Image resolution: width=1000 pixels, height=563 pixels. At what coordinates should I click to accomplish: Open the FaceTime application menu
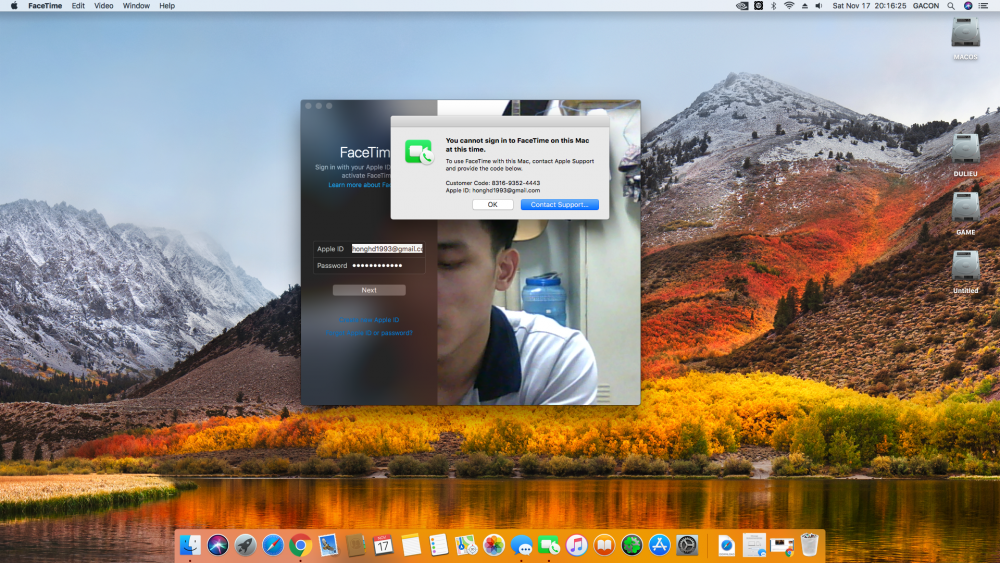point(45,6)
